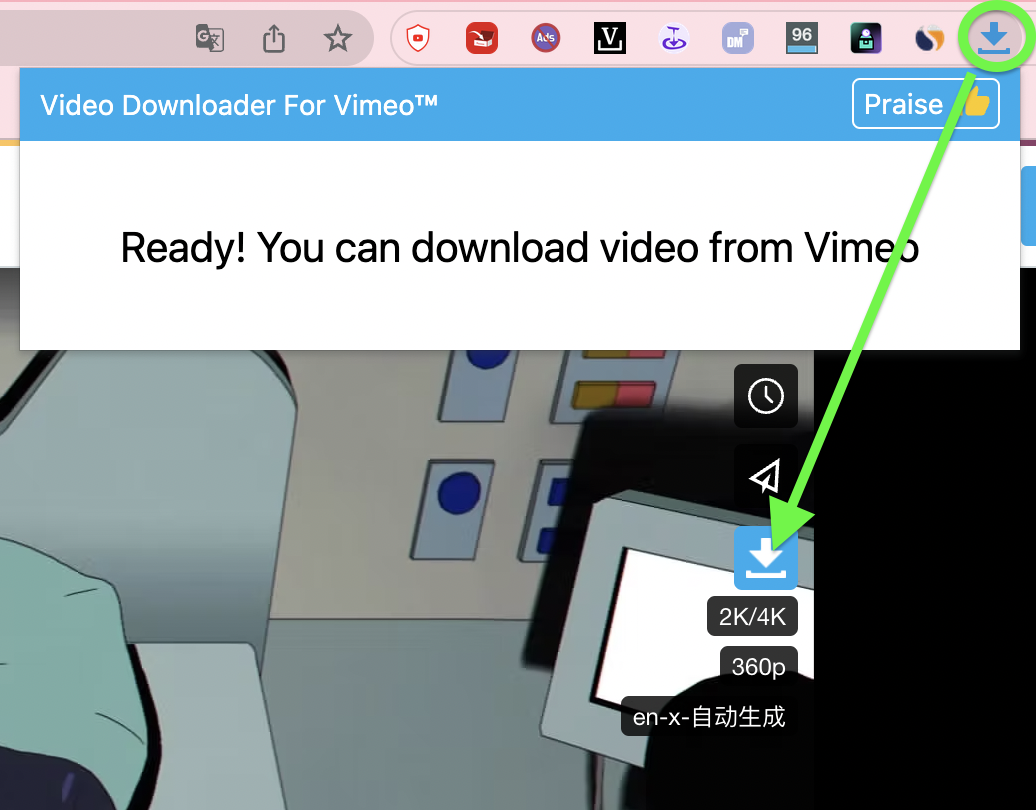Click the Ready download status message
The image size is (1036, 810).
(519, 248)
